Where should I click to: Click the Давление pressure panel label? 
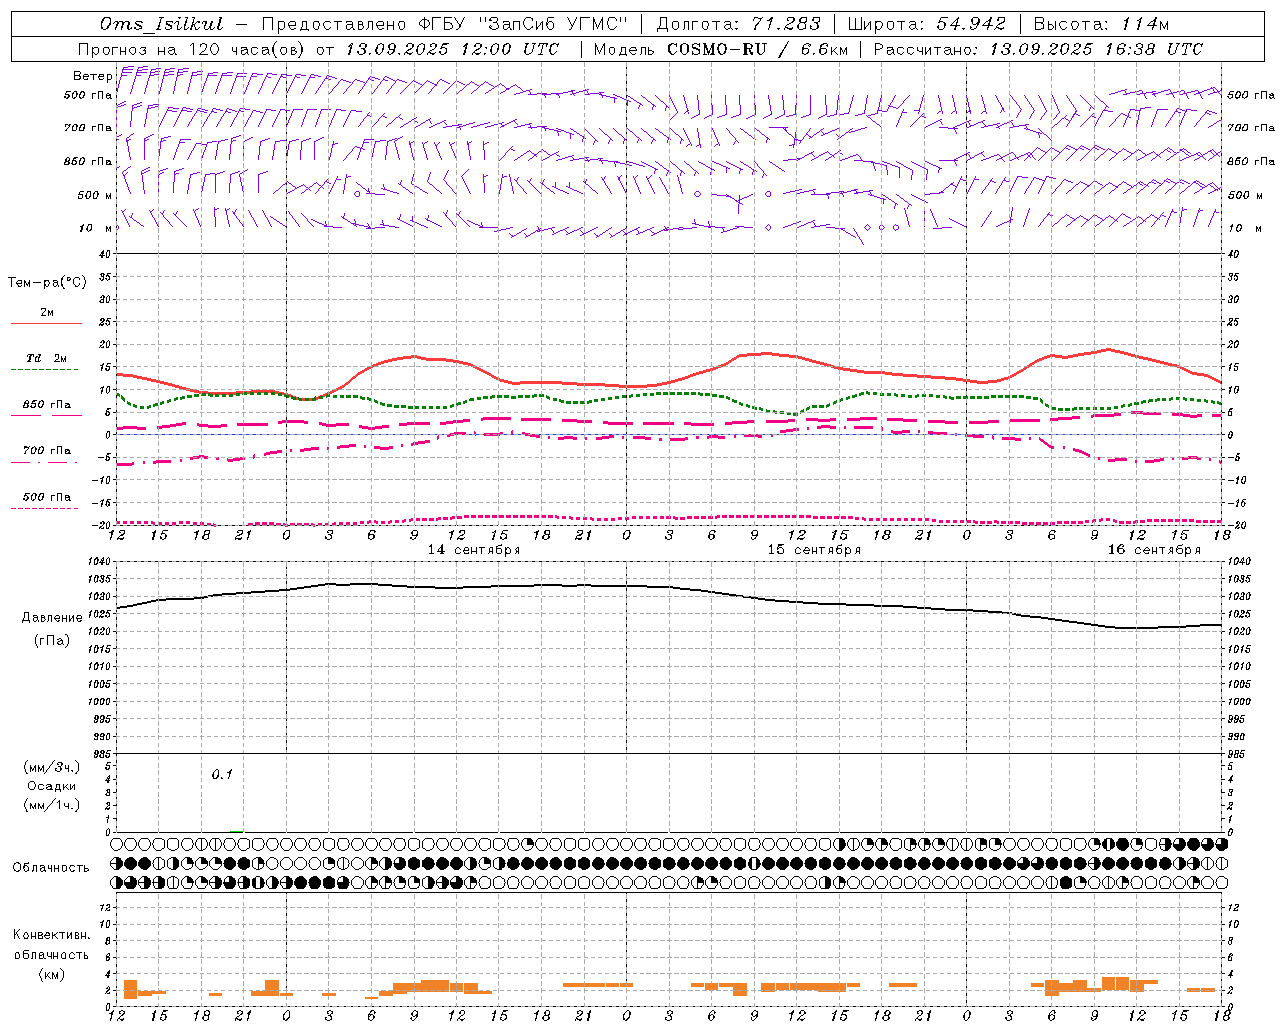coord(52,618)
